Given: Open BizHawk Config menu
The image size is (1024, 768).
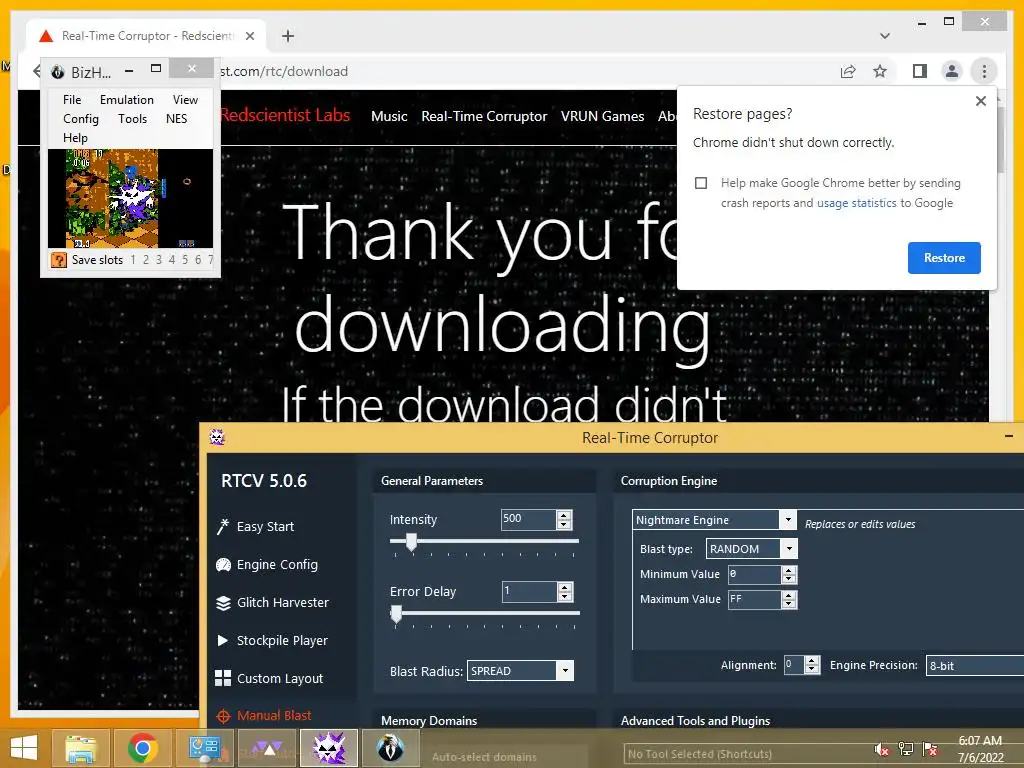Looking at the screenshot, I should (81, 119).
